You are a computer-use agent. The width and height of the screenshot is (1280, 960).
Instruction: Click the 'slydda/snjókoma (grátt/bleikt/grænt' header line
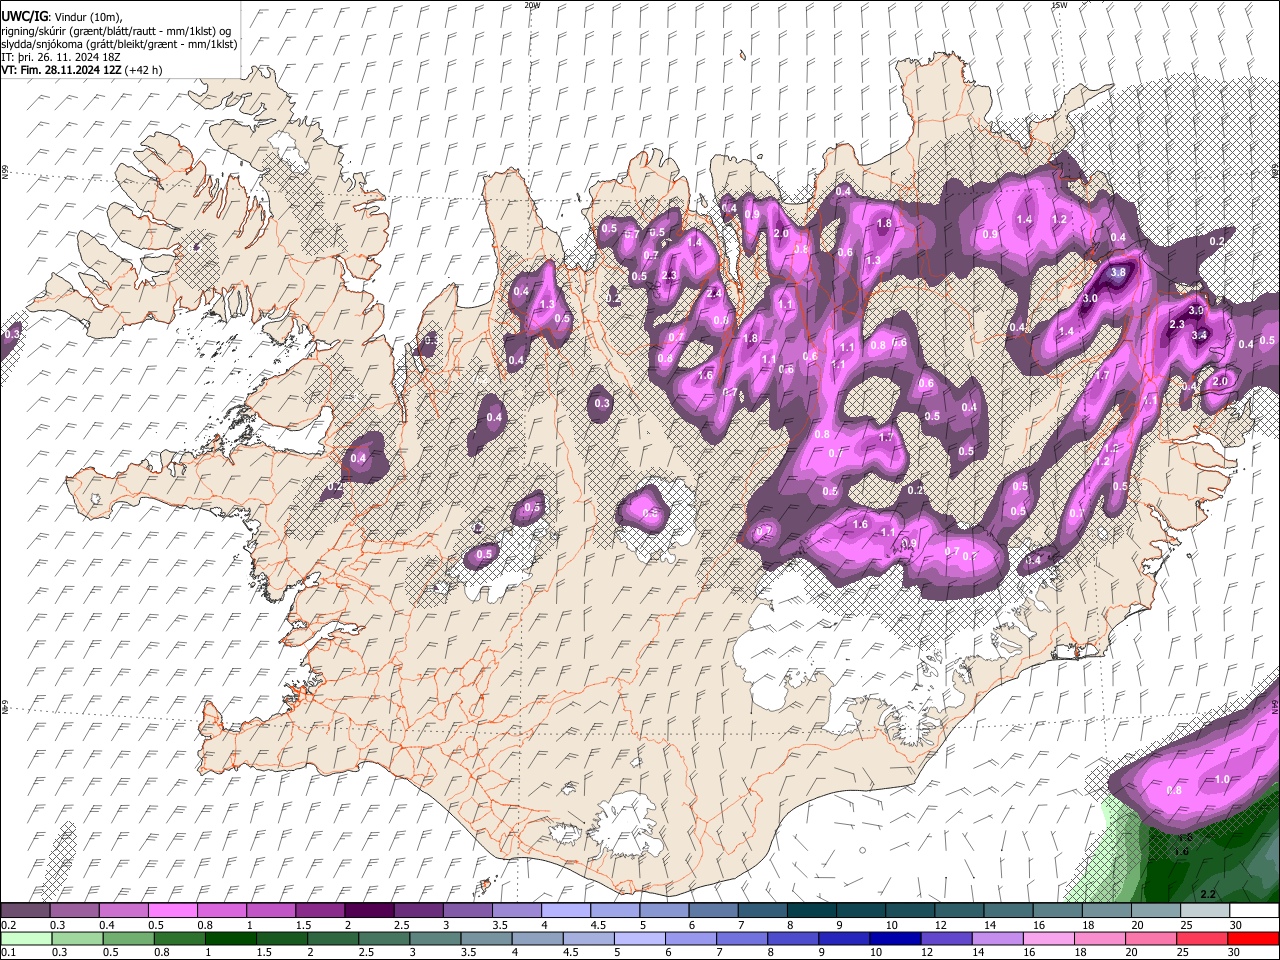(x=120, y=44)
